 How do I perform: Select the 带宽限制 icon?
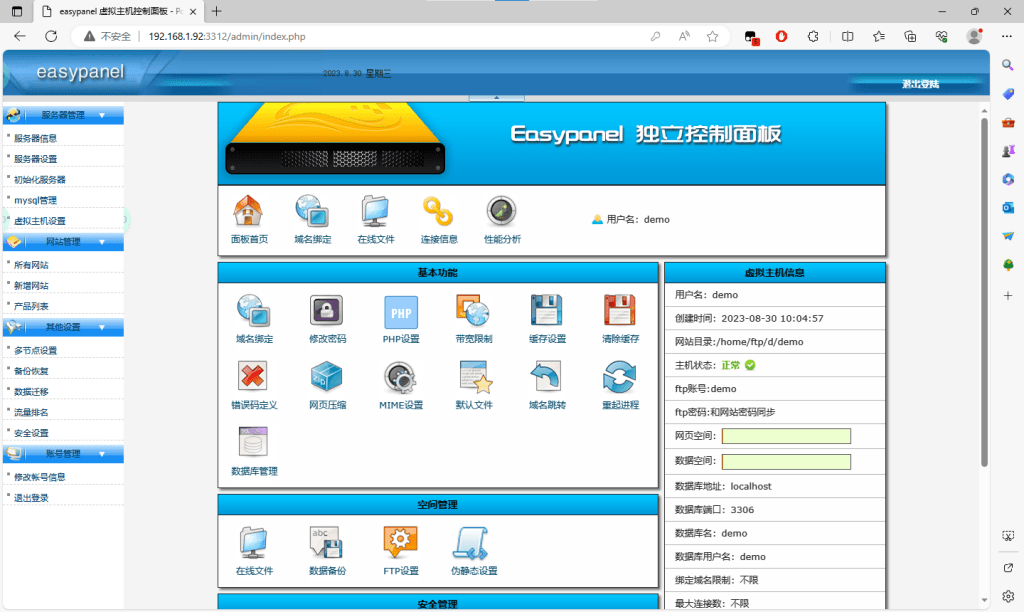coord(474,312)
